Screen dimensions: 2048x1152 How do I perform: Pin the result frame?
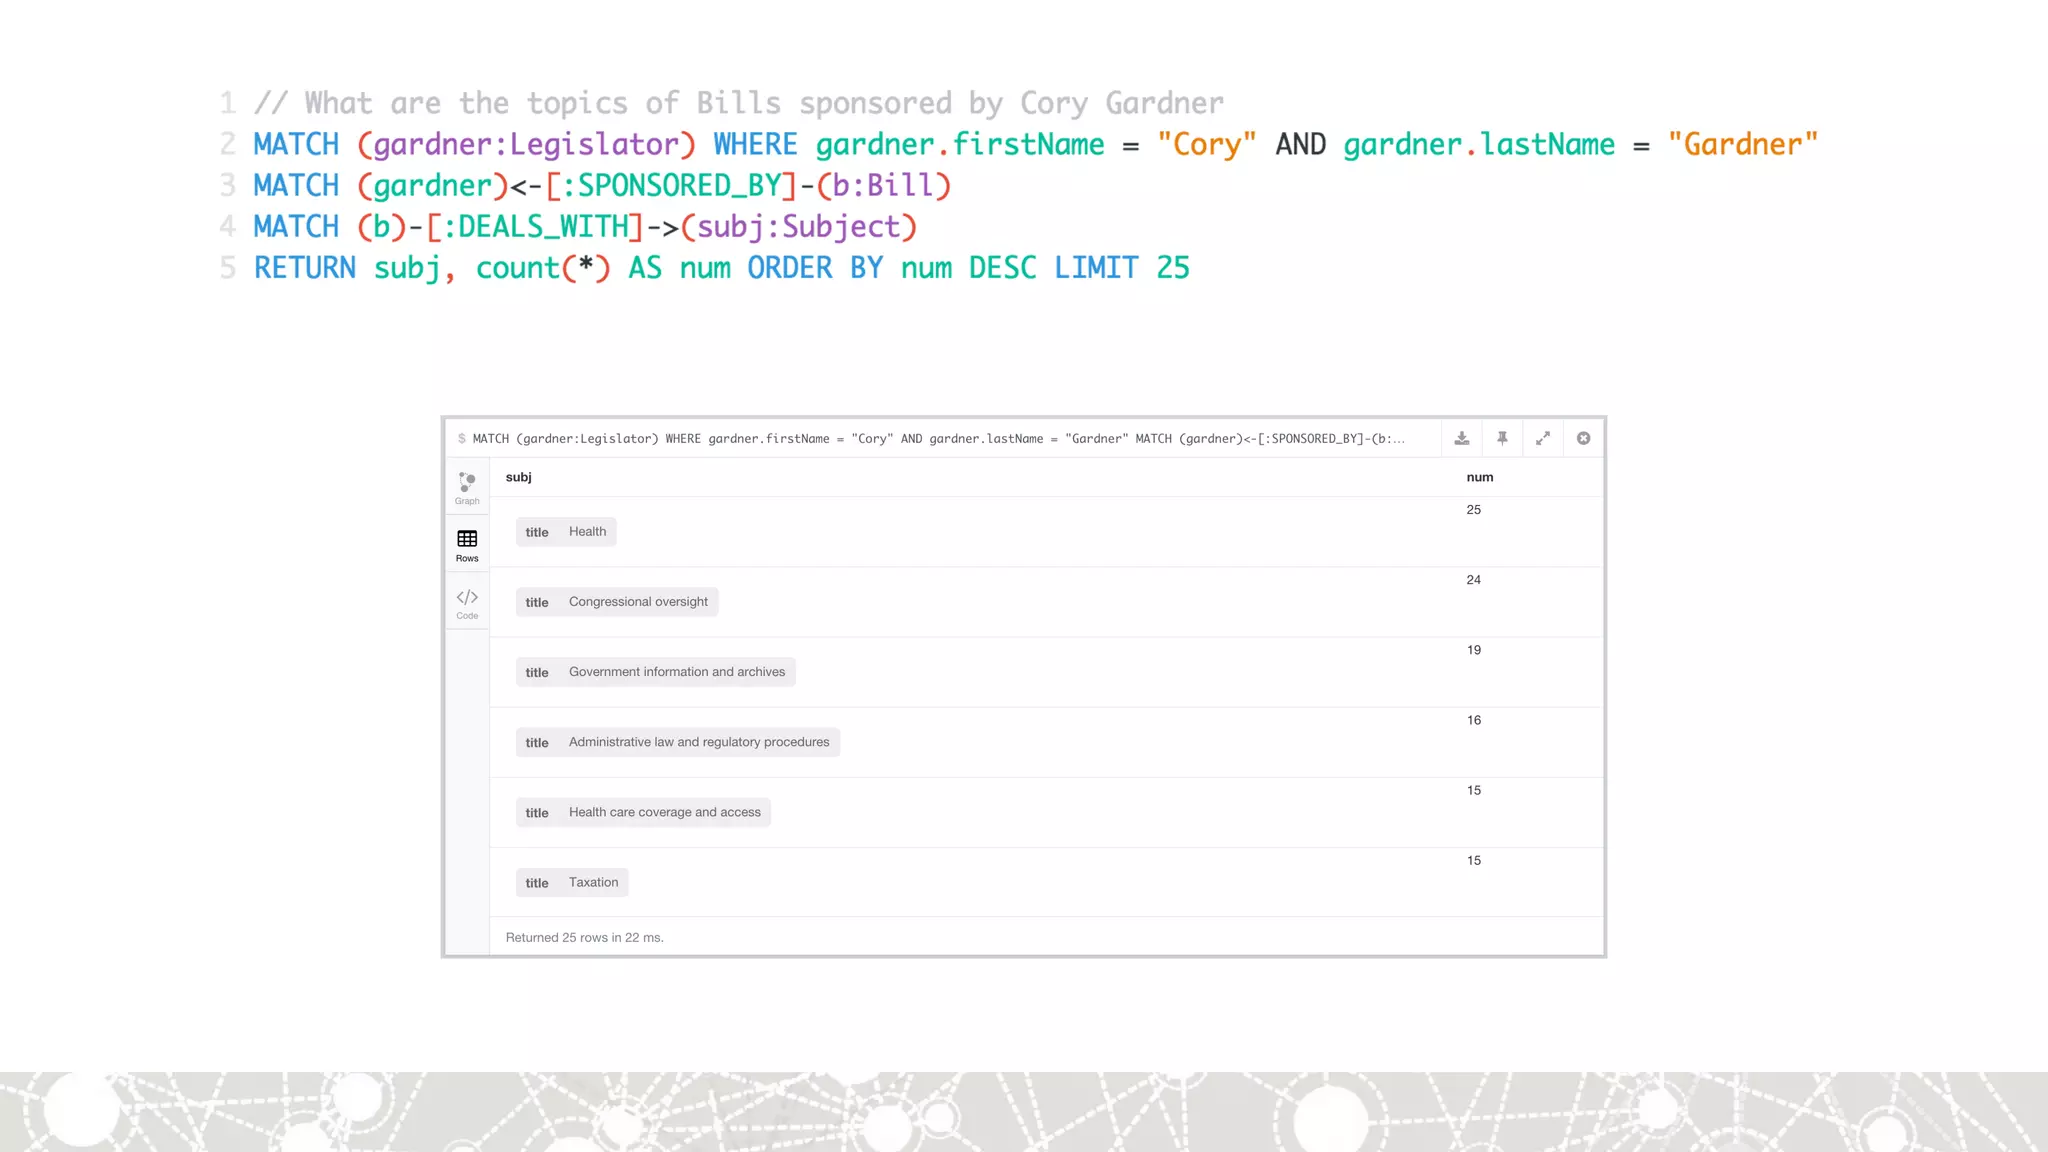pyautogui.click(x=1502, y=438)
